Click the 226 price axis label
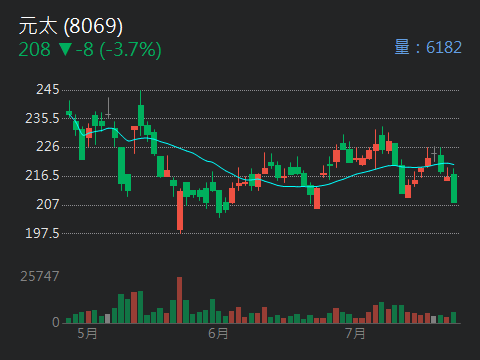This screenshot has width=480, height=360. [x=47, y=147]
